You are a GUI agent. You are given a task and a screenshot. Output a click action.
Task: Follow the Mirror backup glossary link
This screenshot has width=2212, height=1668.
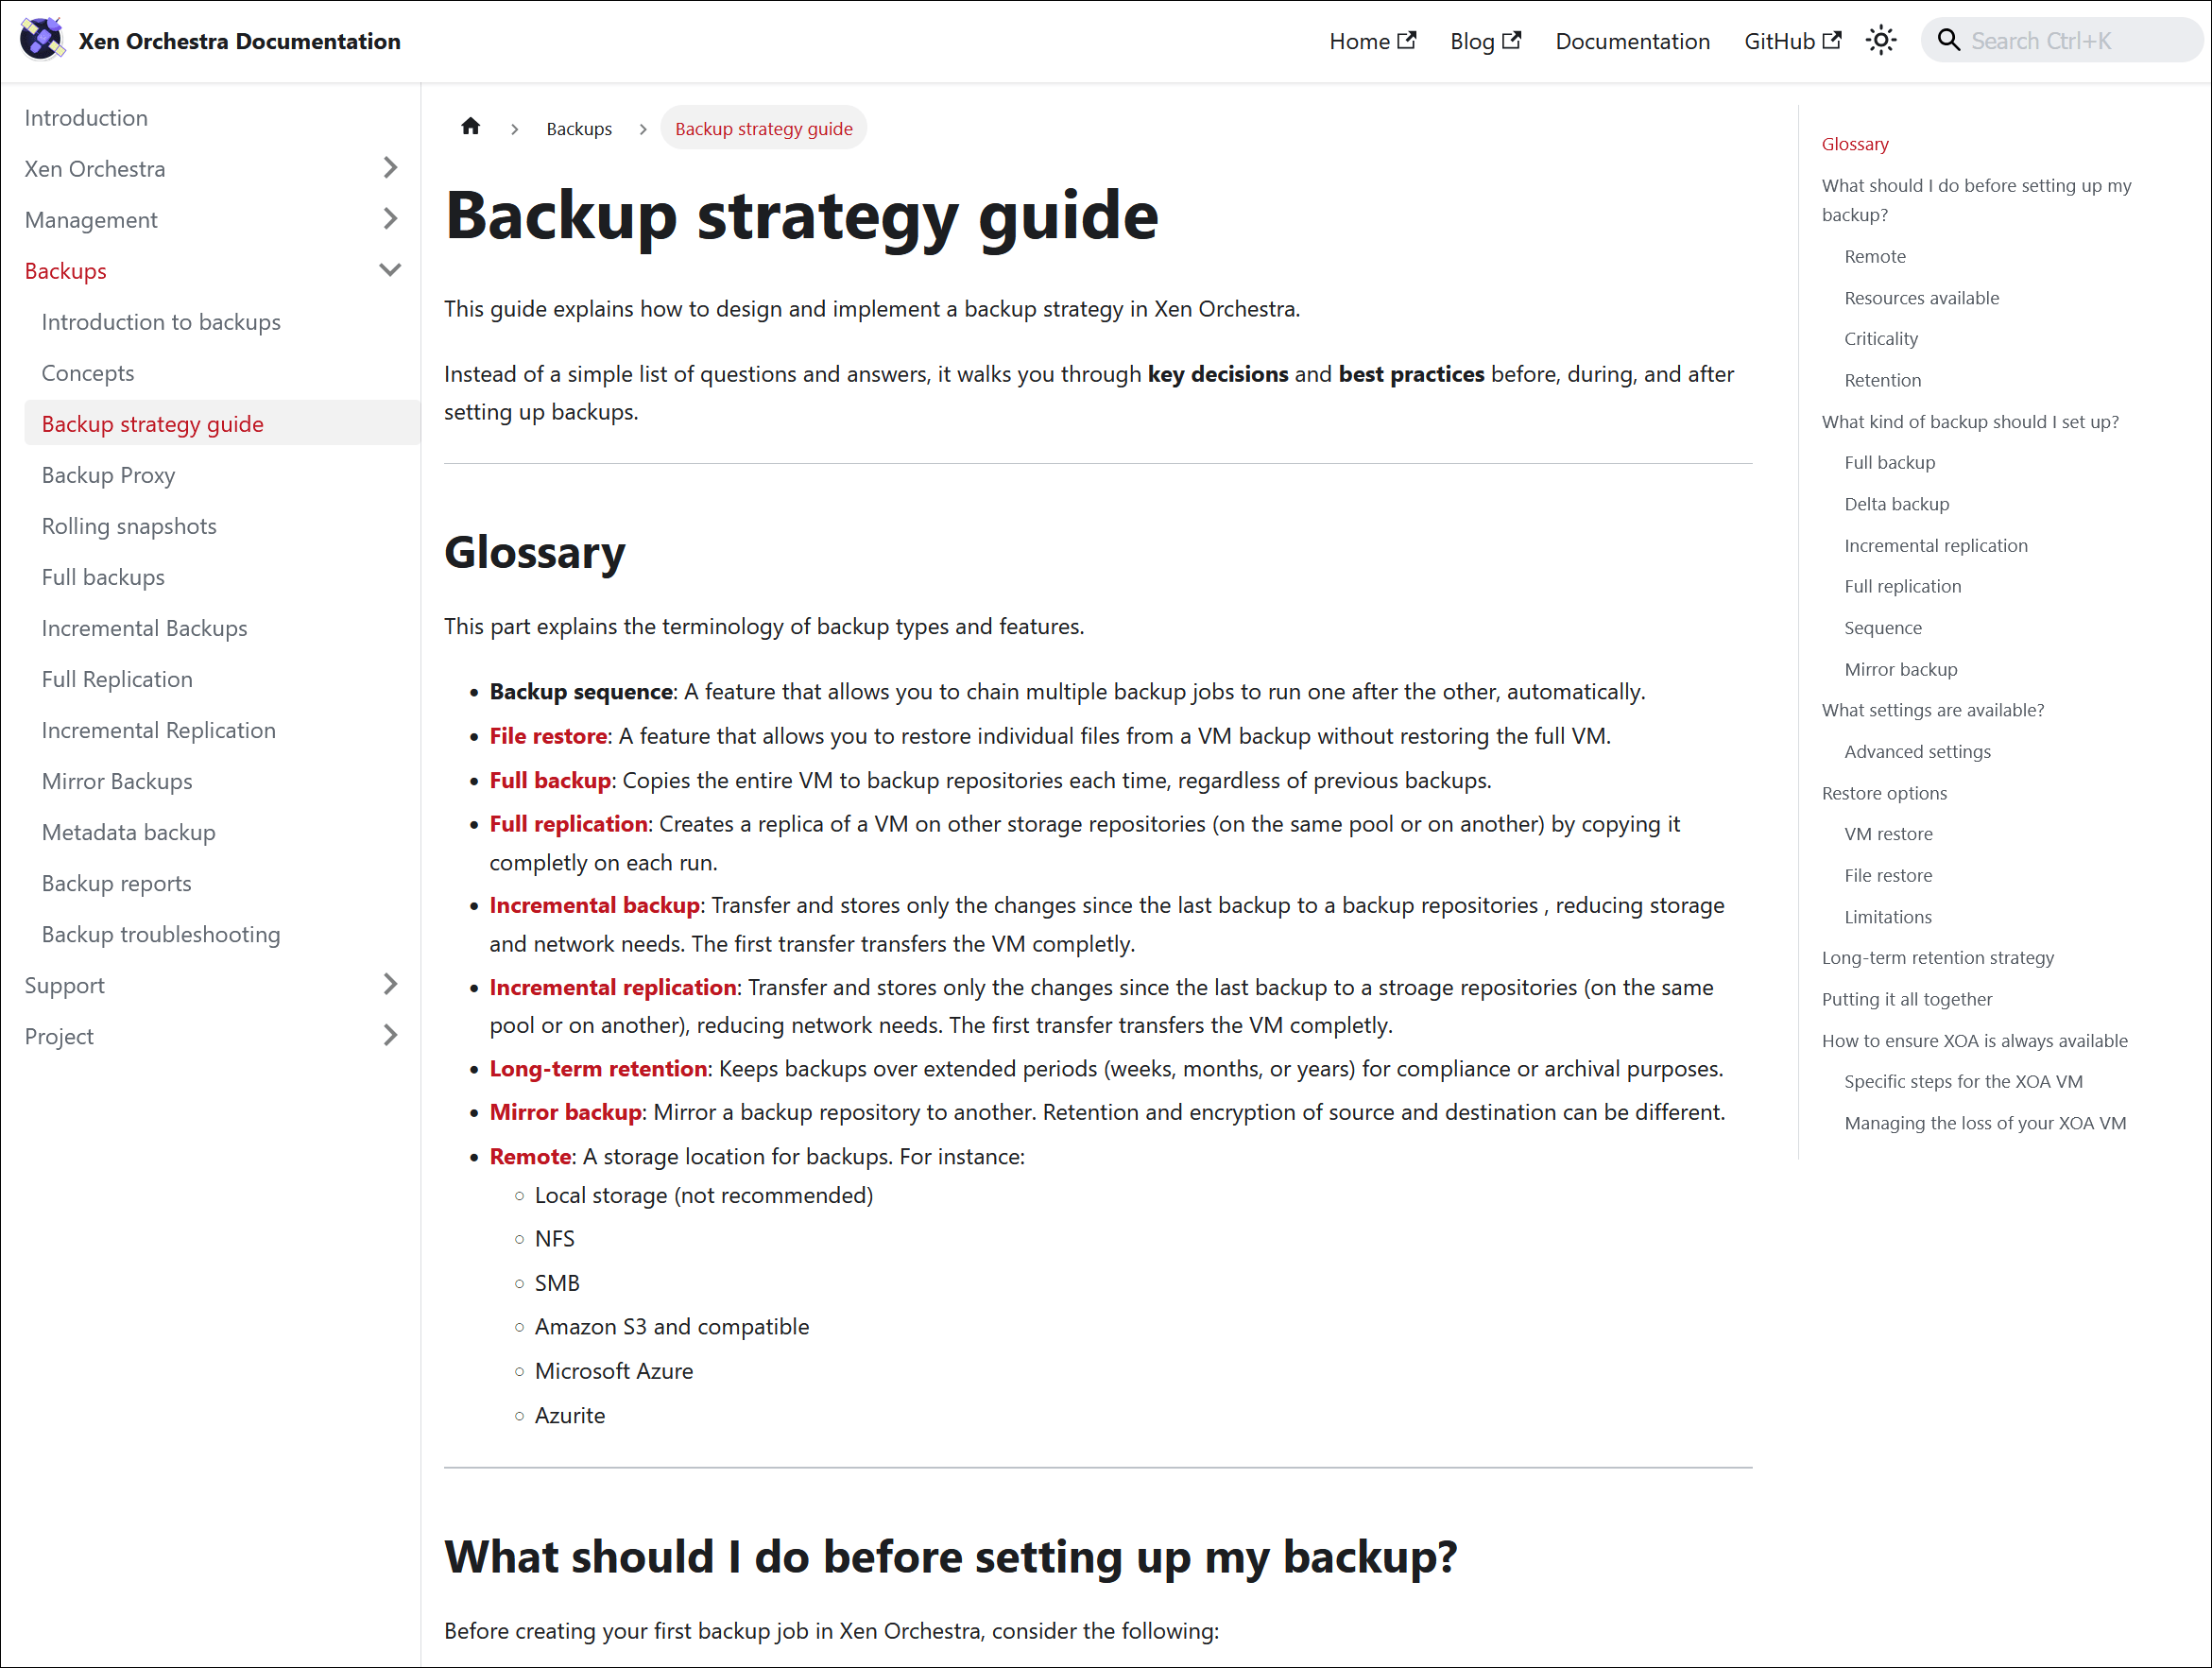[x=565, y=1112]
